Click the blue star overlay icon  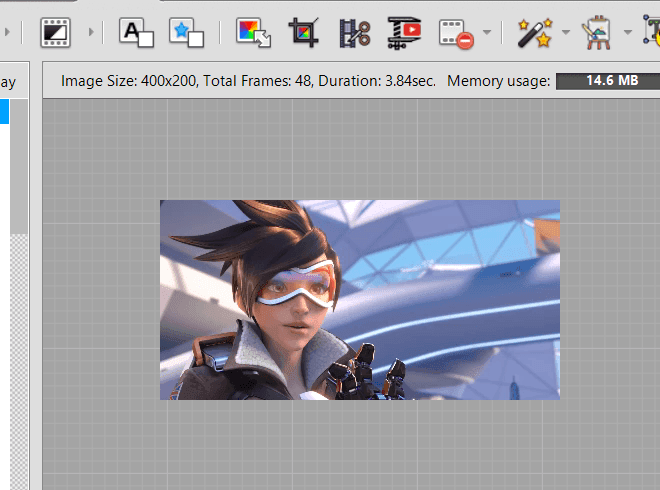point(186,32)
